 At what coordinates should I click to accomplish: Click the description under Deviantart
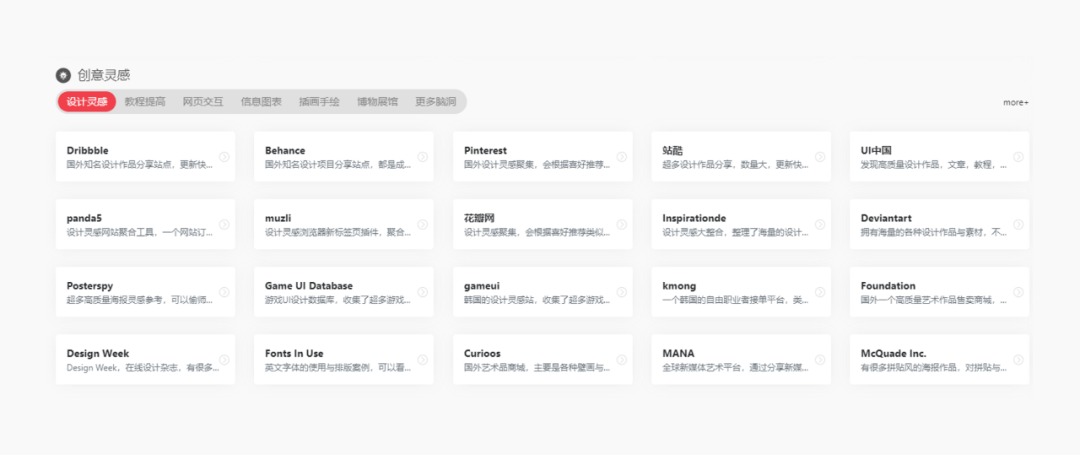[934, 232]
